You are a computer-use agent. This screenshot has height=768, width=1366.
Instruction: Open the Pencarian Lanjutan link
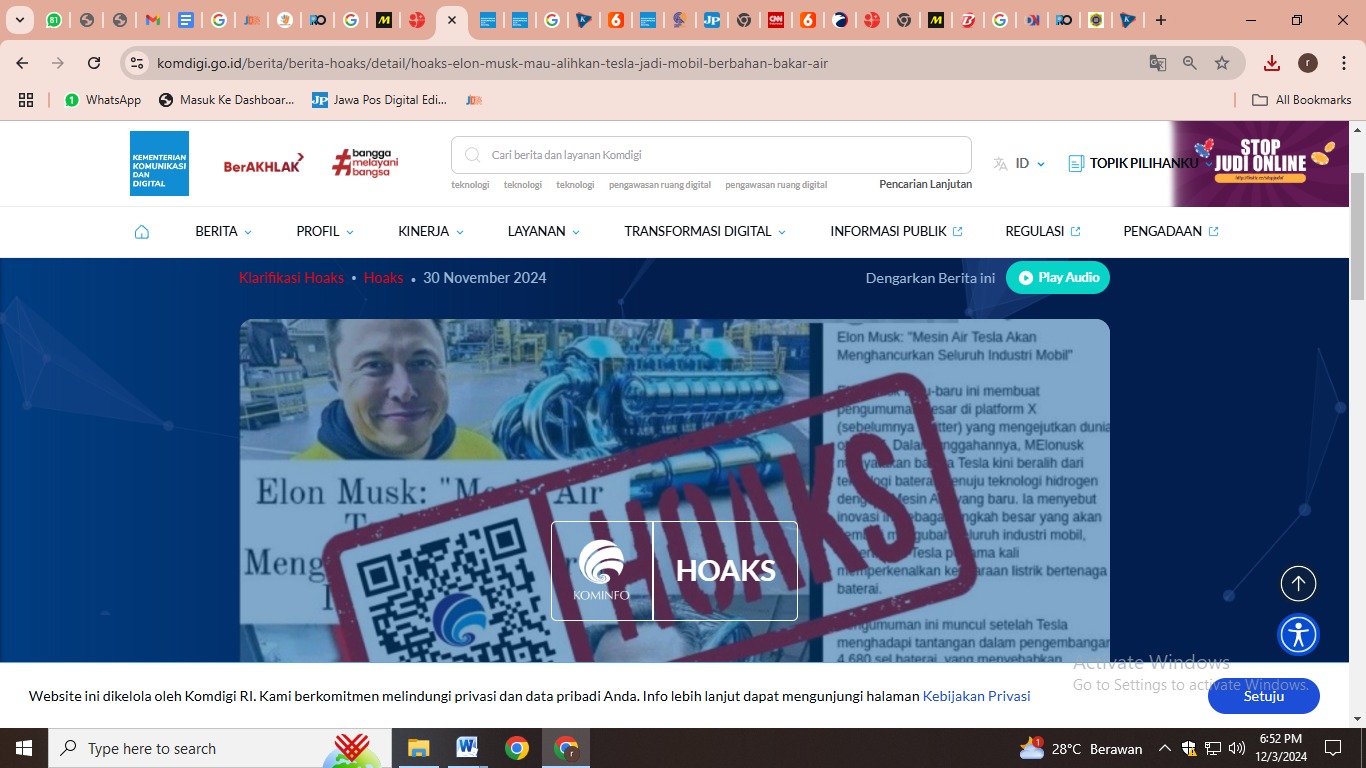[x=925, y=184]
